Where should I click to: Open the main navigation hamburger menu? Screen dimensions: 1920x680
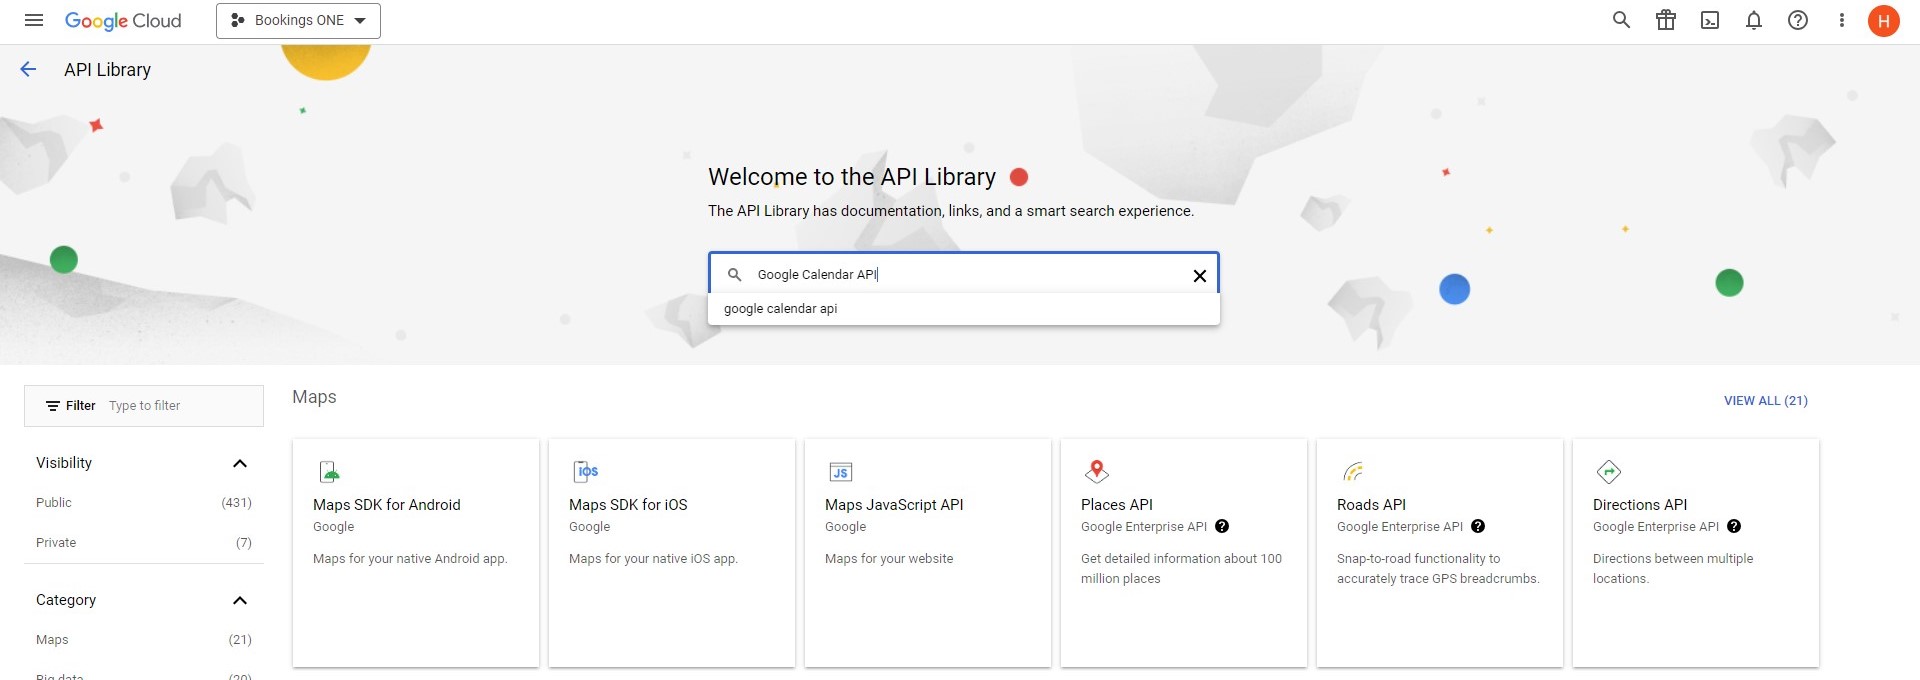33,20
